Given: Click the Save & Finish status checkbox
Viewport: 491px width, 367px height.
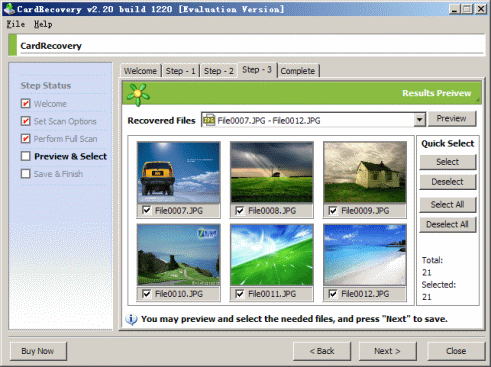Looking at the screenshot, I should click(26, 173).
